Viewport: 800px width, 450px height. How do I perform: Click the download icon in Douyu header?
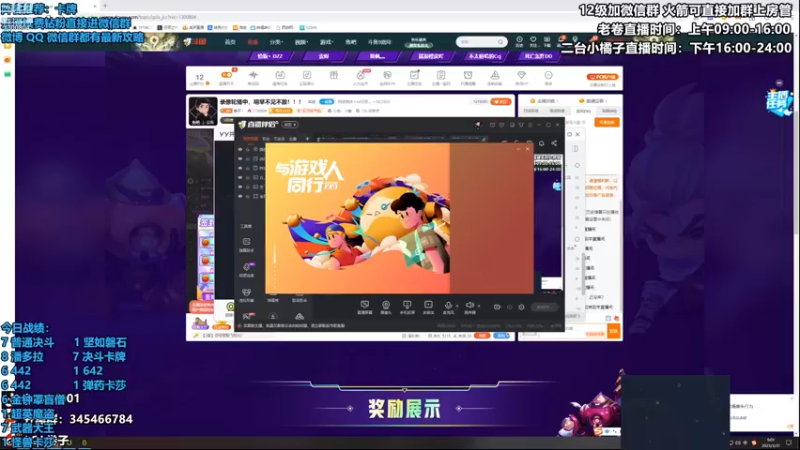tap(547, 40)
